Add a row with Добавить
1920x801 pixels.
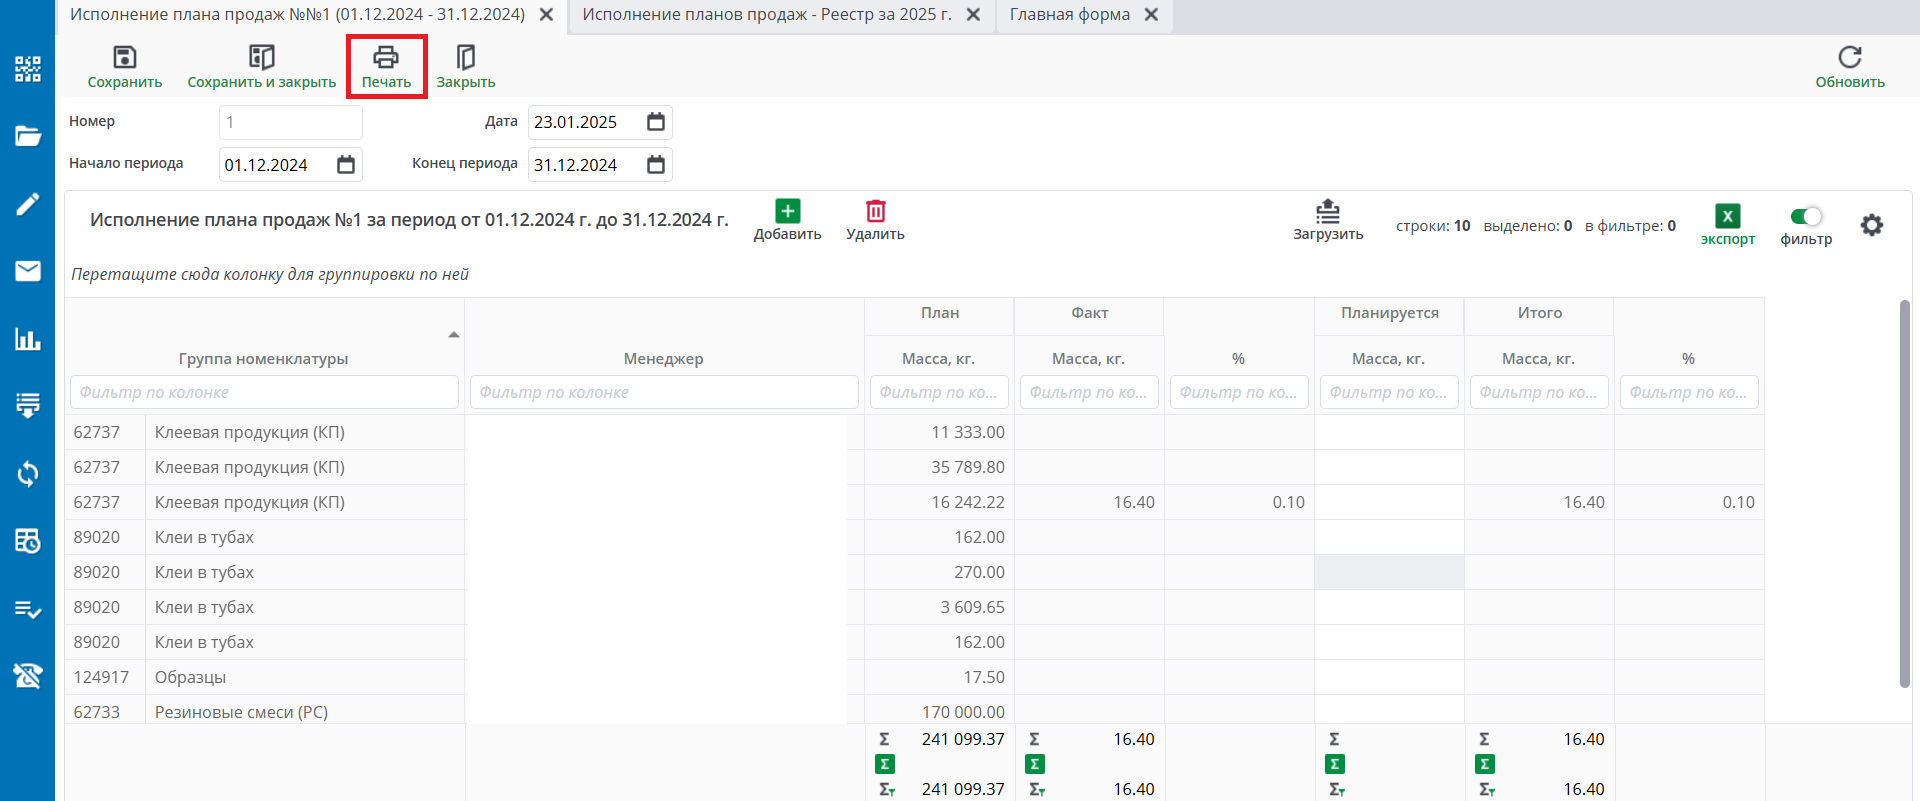click(x=787, y=212)
